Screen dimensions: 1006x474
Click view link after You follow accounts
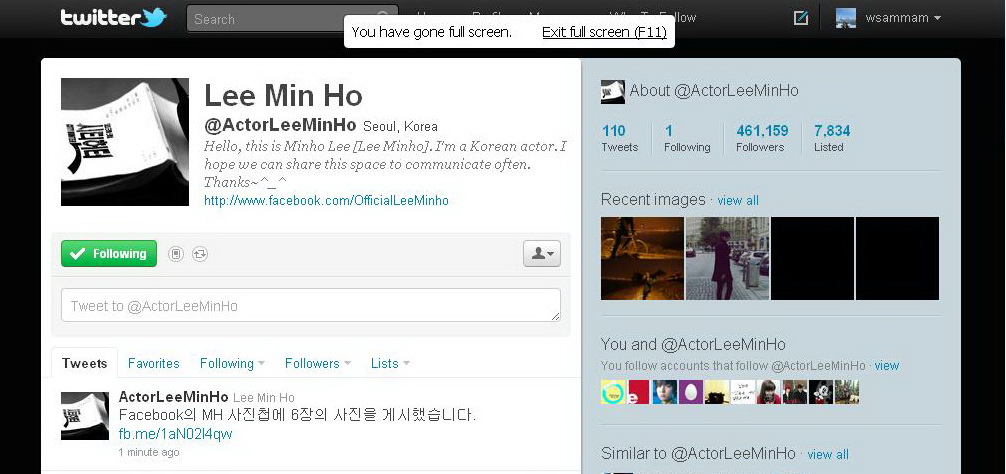click(887, 366)
